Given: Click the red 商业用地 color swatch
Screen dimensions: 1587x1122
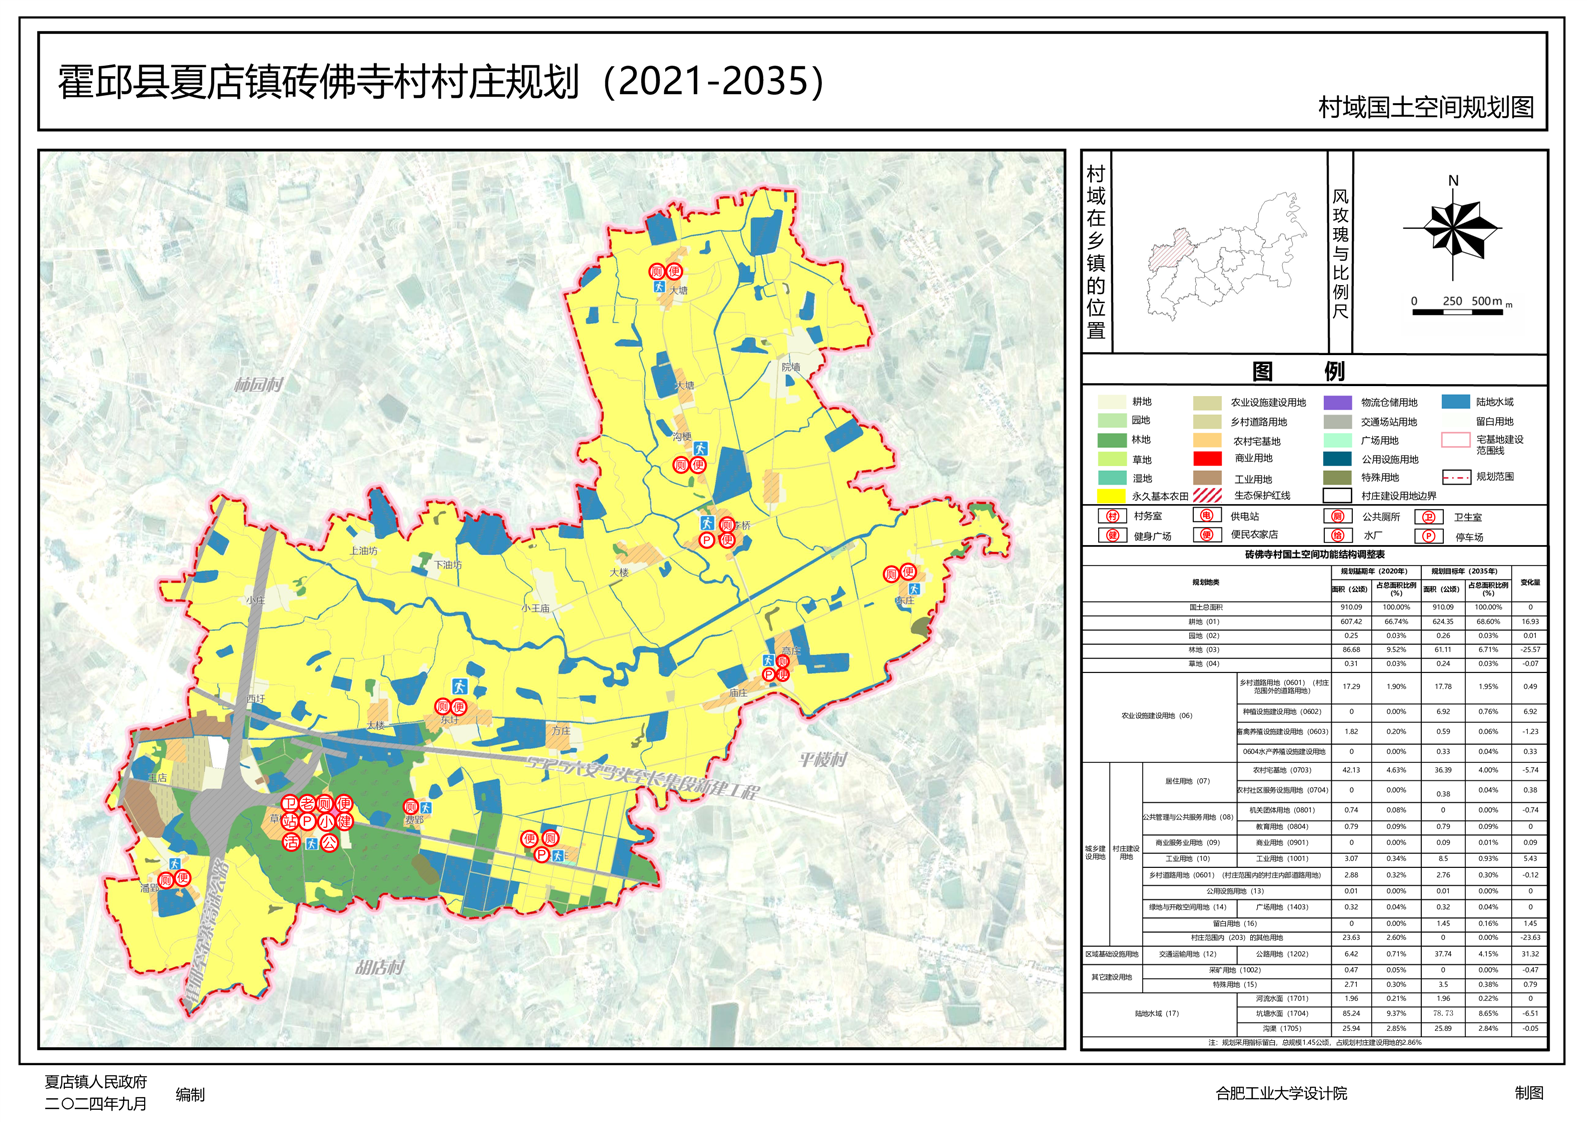Looking at the screenshot, I should click(1207, 459).
